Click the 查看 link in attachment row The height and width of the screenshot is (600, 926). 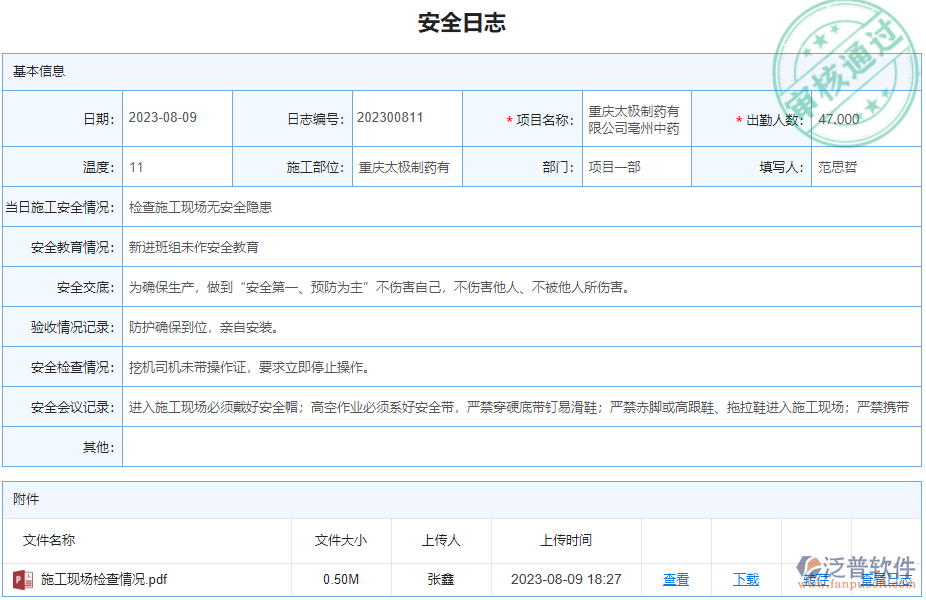point(676,578)
